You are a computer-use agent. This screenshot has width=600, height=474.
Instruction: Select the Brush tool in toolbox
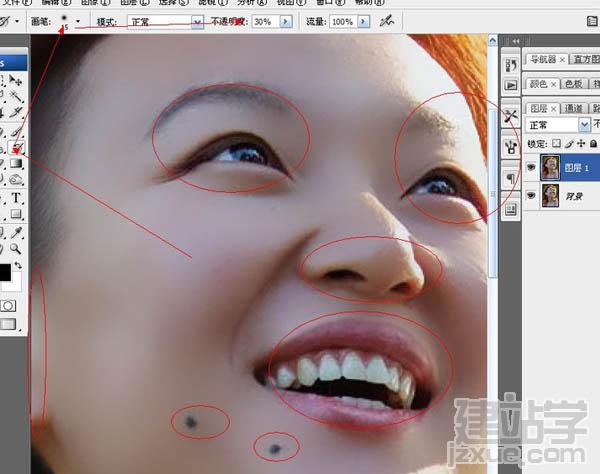click(15, 132)
